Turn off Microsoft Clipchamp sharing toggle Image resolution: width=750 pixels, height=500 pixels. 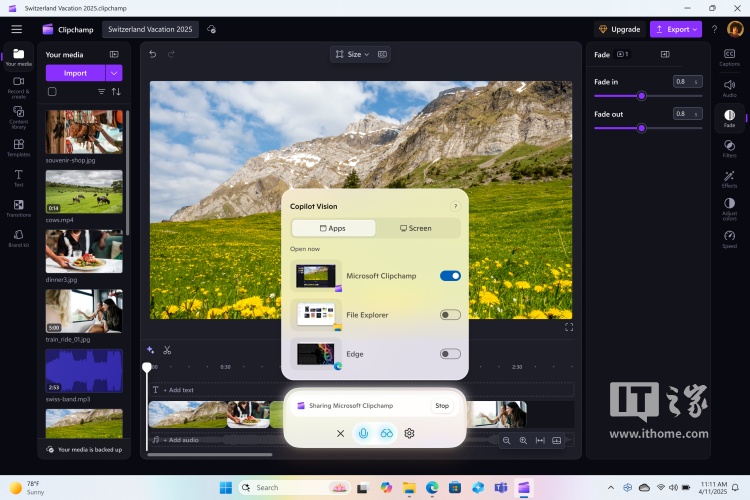[450, 276]
